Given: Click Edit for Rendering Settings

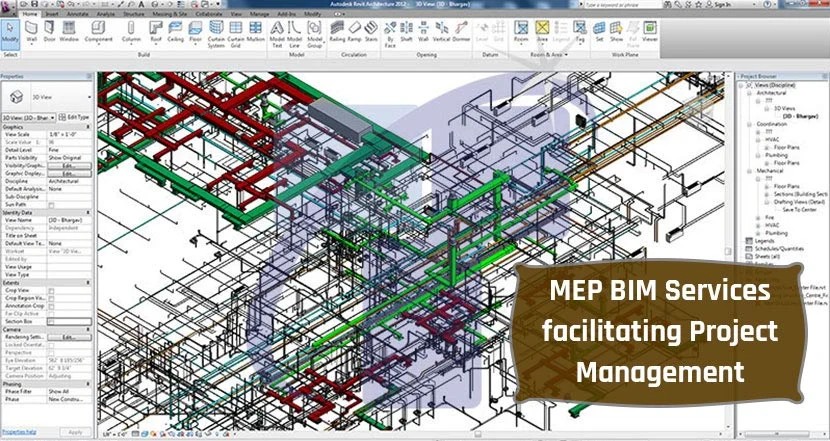Looking at the screenshot, I should 69,337.
